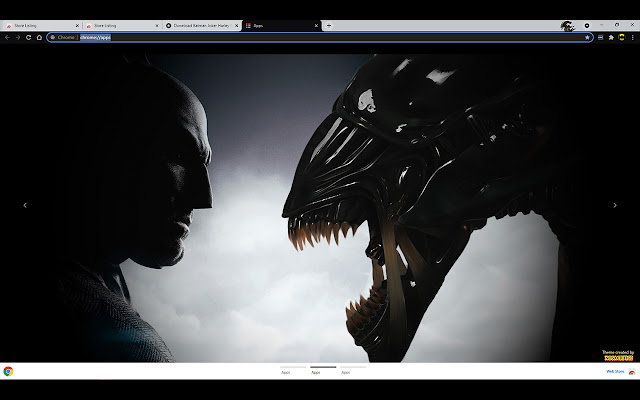This screenshot has width=640, height=400.
Task: Close the second Store Listing tab
Action: [157, 26]
